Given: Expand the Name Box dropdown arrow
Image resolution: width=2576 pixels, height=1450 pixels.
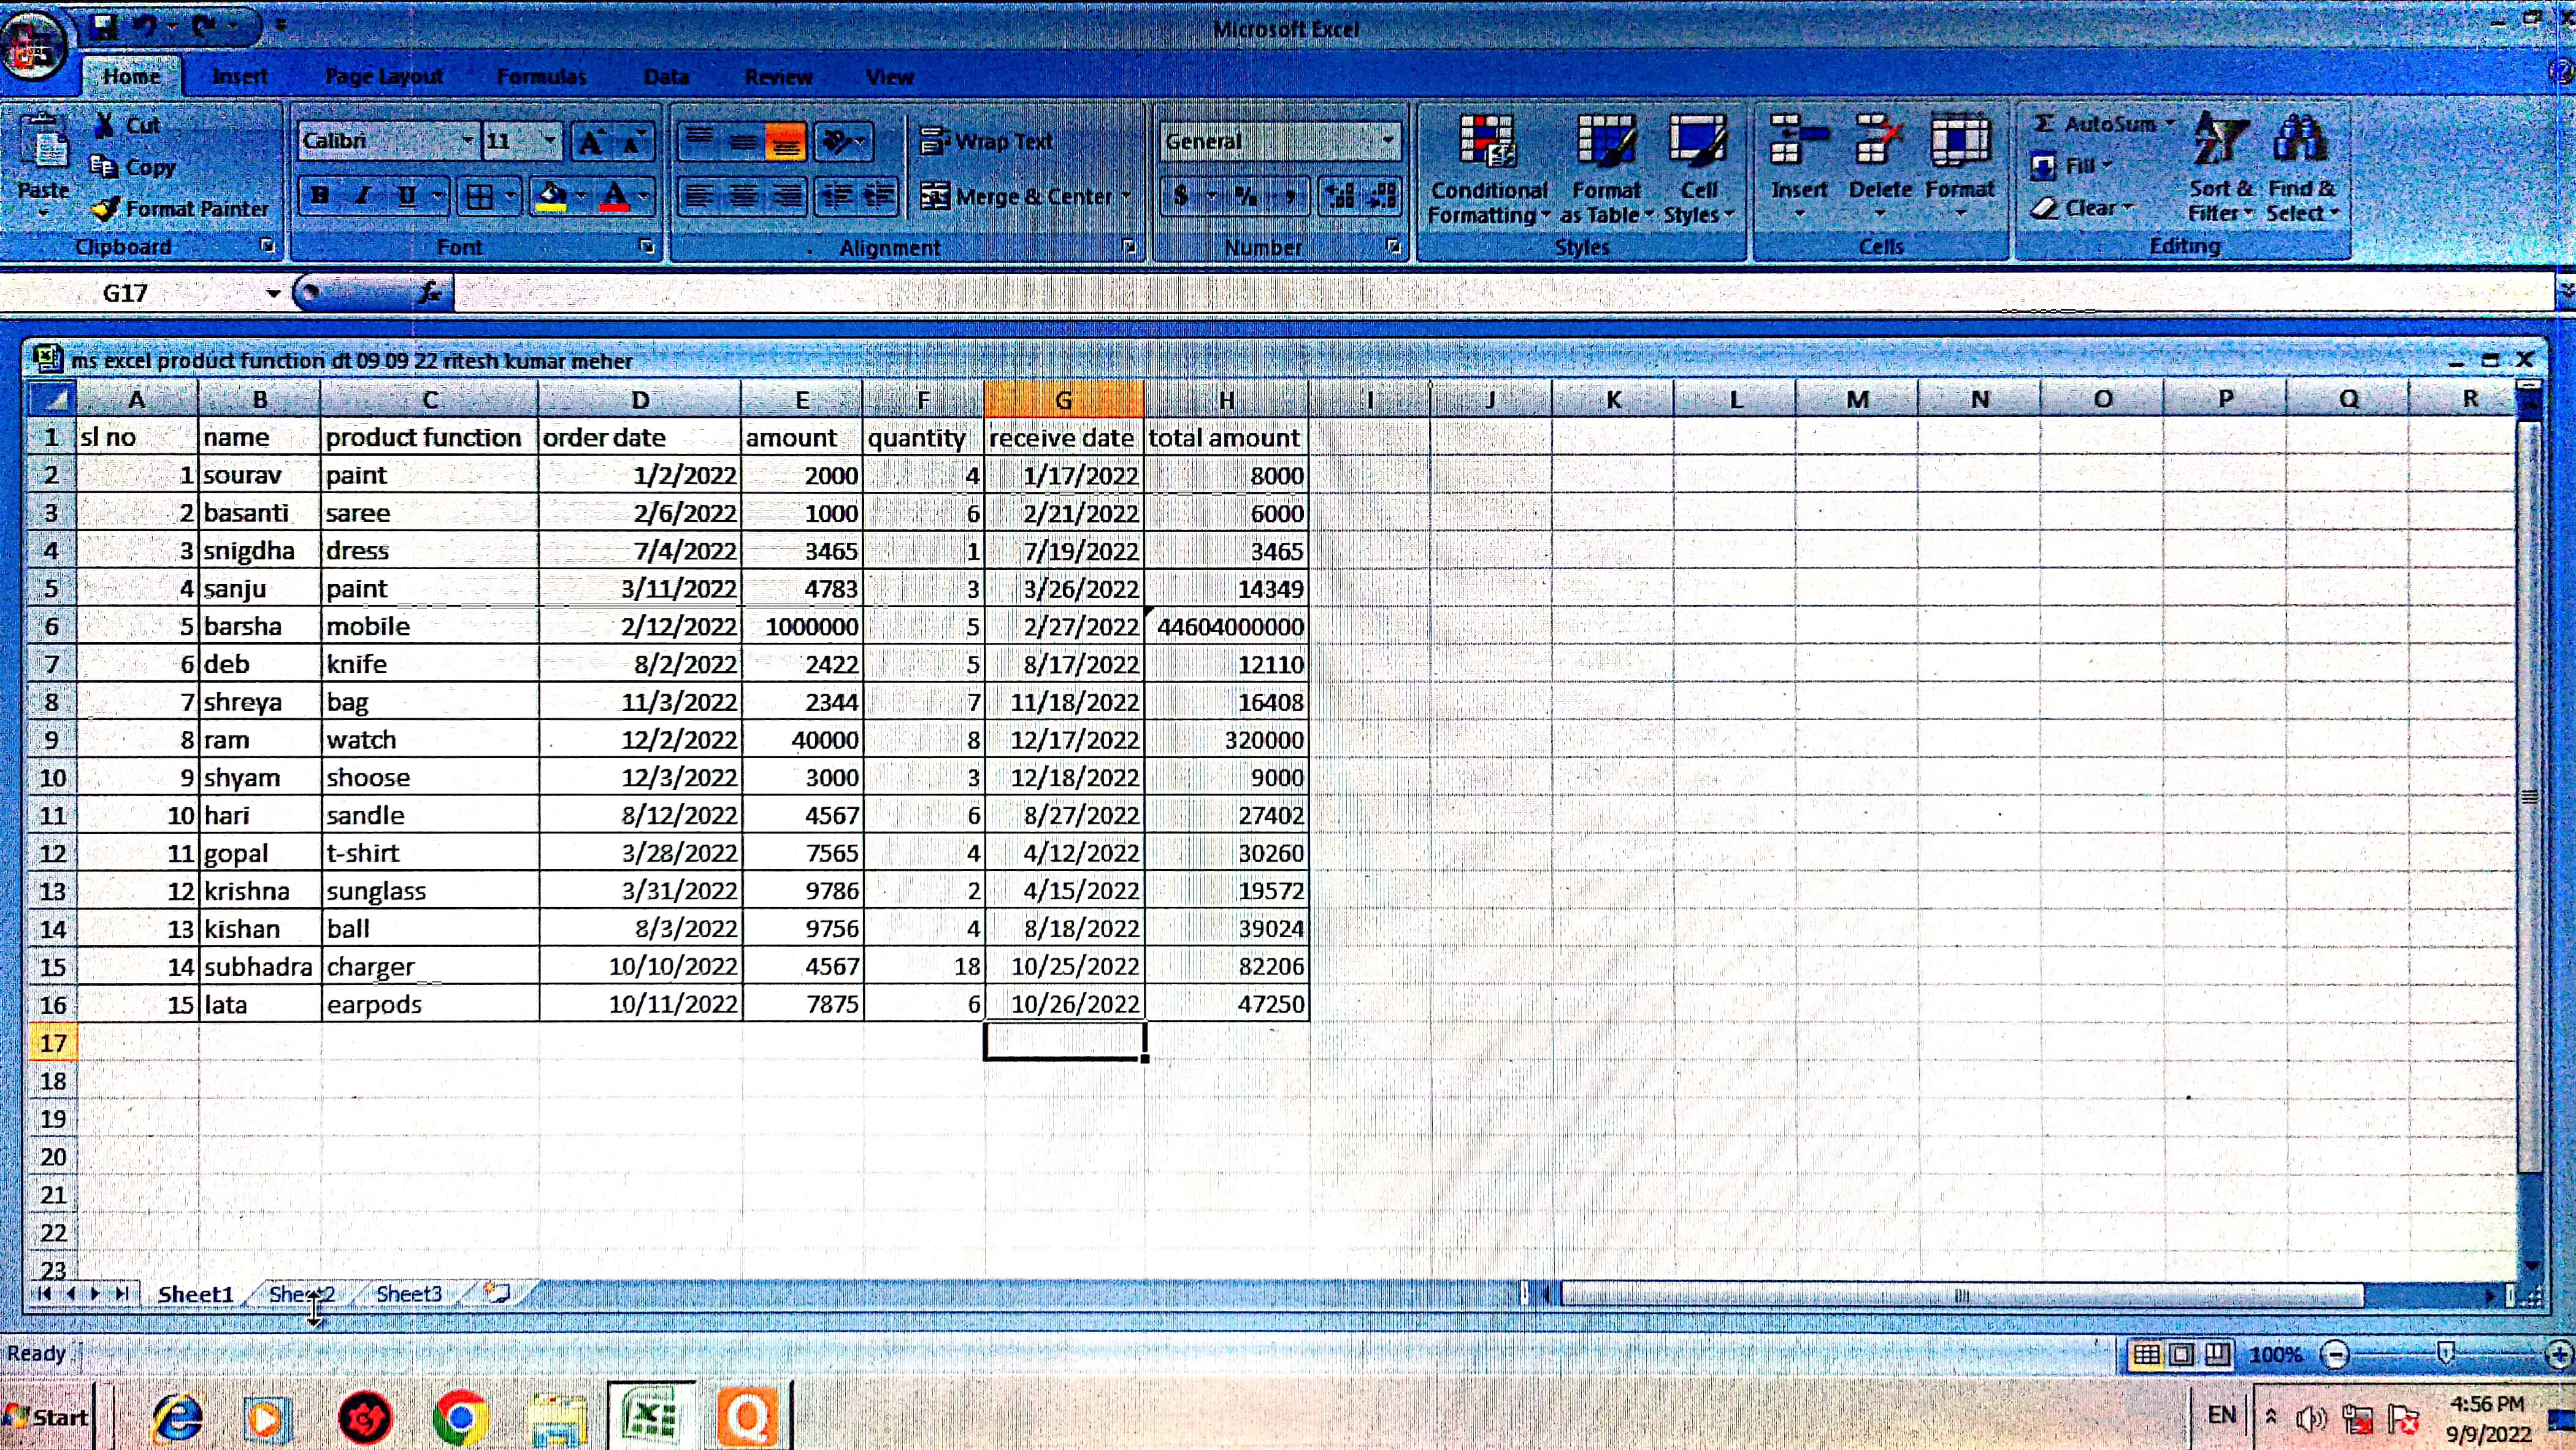Looking at the screenshot, I should [x=273, y=293].
